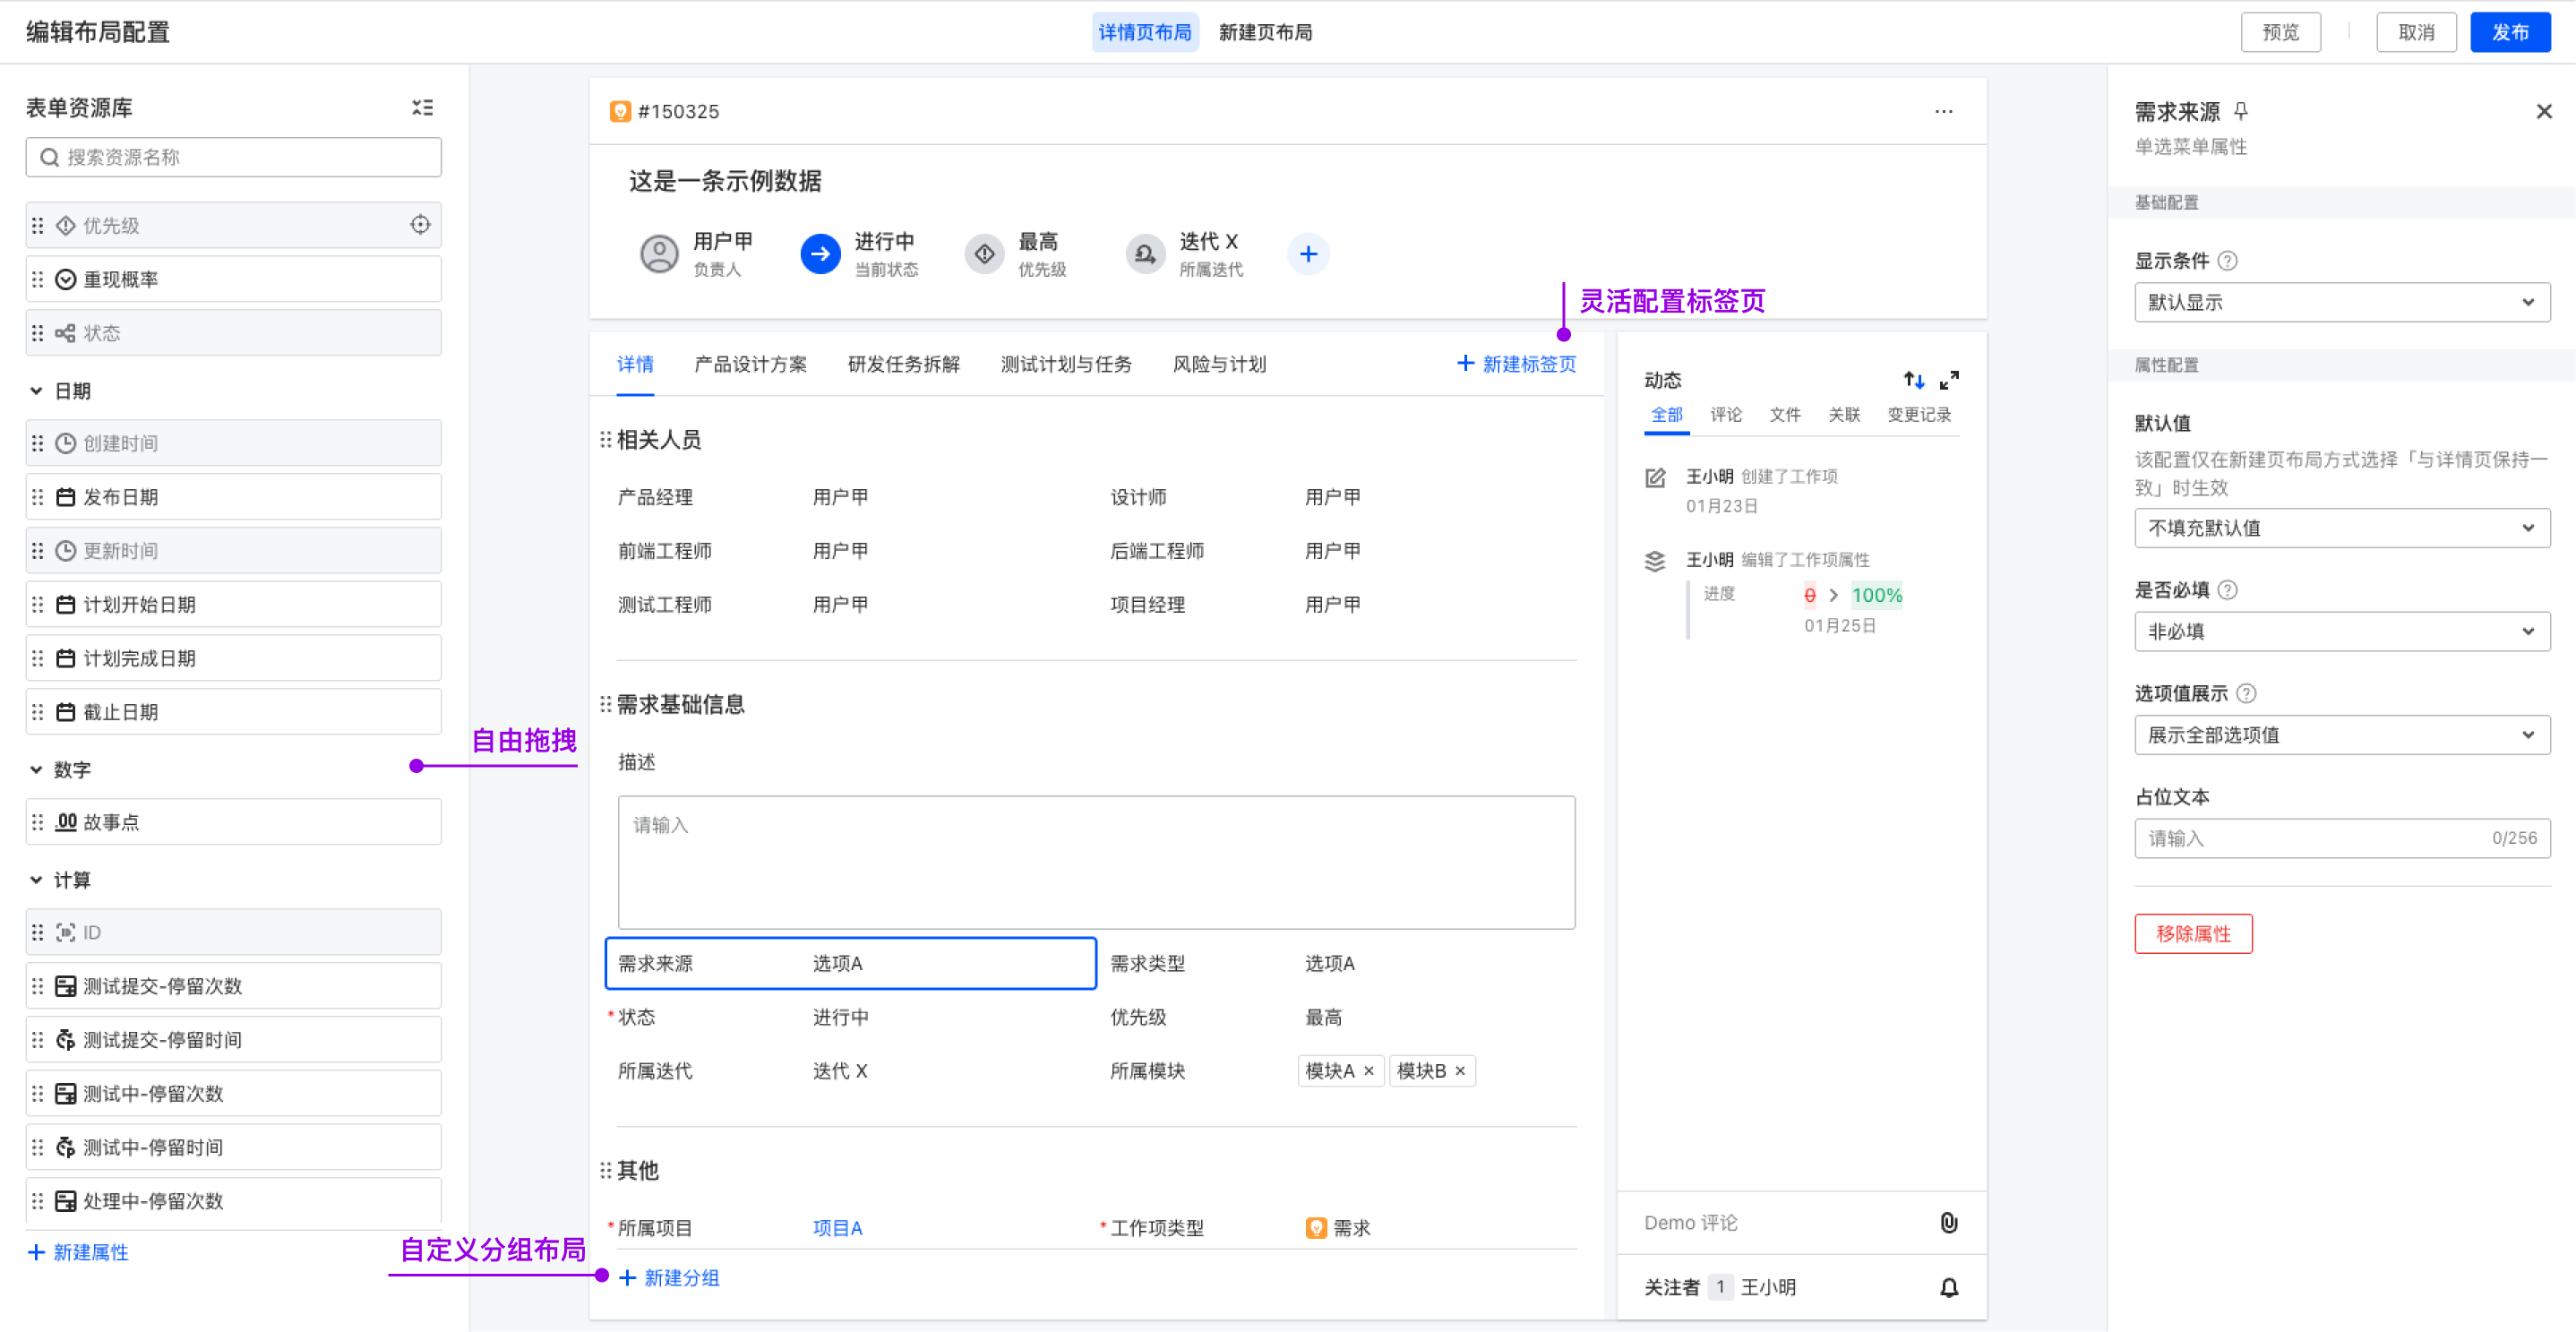Collapse the form resource library groups icon
The width and height of the screenshot is (2576, 1332).
(422, 107)
